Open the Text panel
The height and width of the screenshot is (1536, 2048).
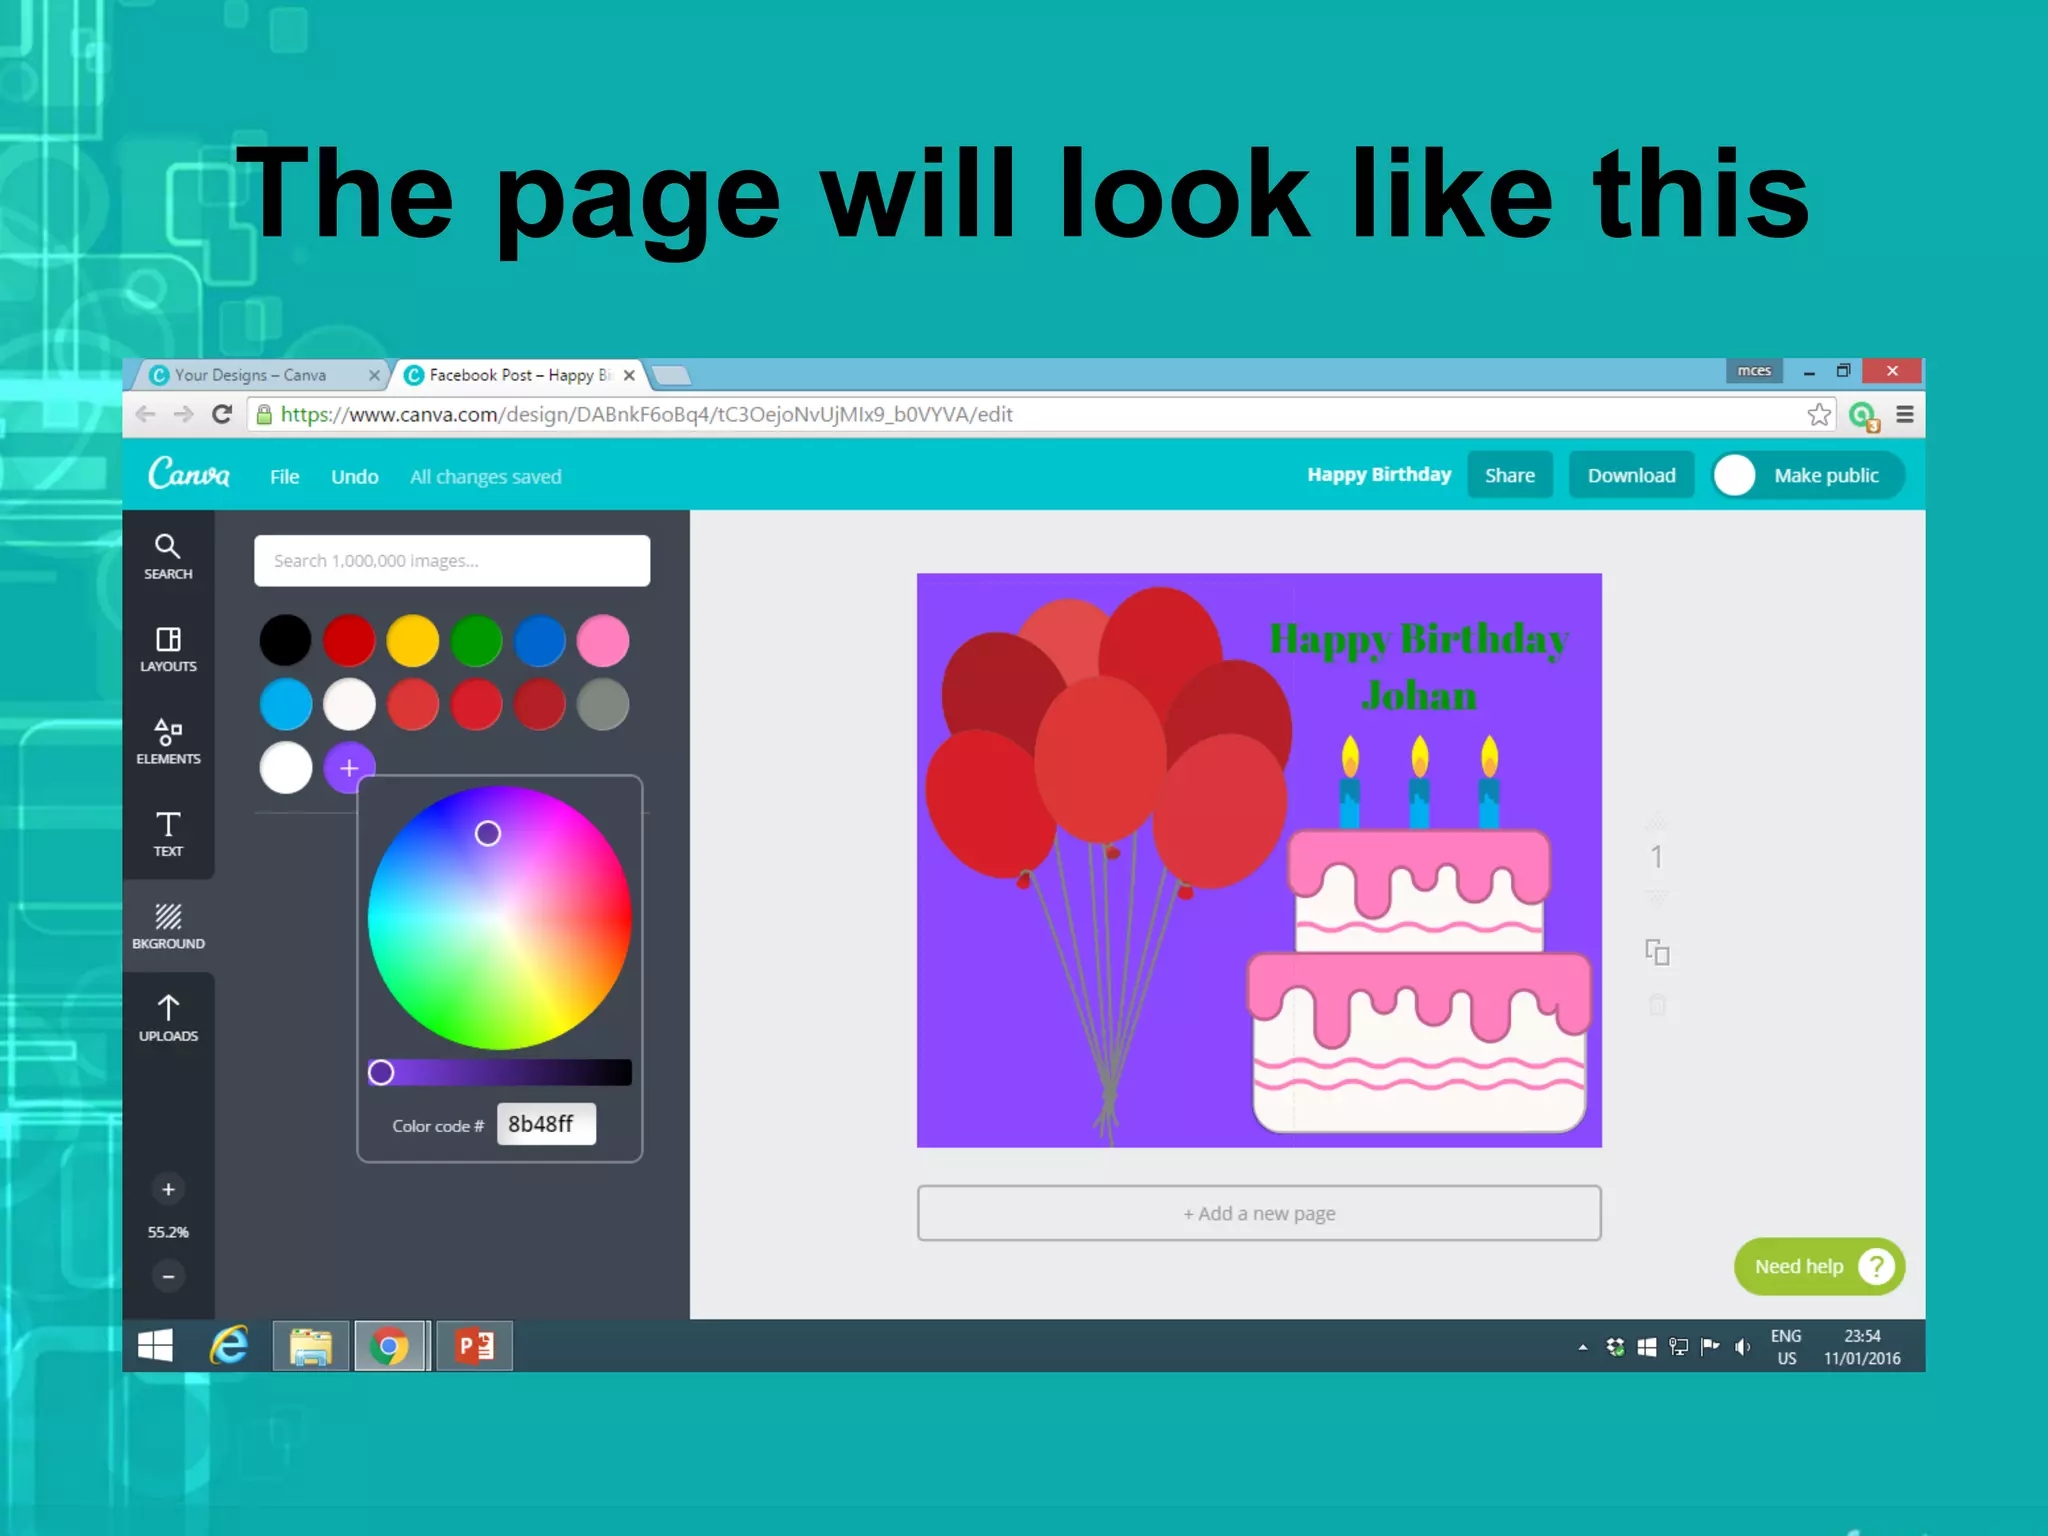pyautogui.click(x=168, y=834)
